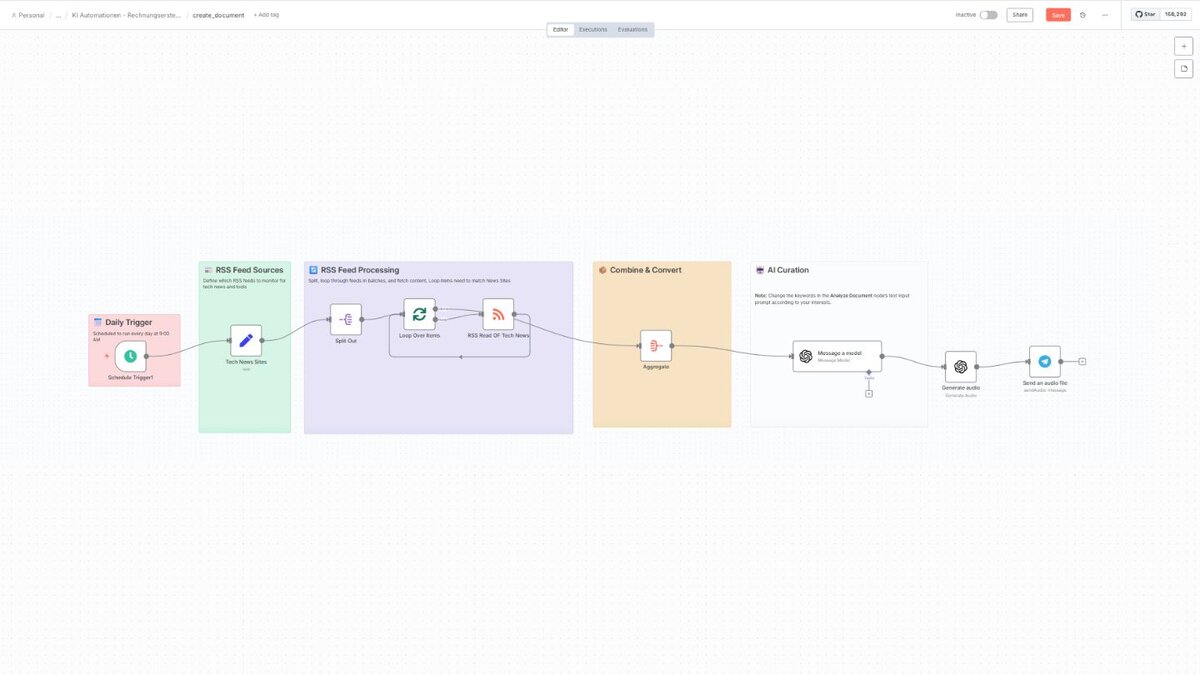Select the Tech News Sites pencil node

(x=246, y=340)
